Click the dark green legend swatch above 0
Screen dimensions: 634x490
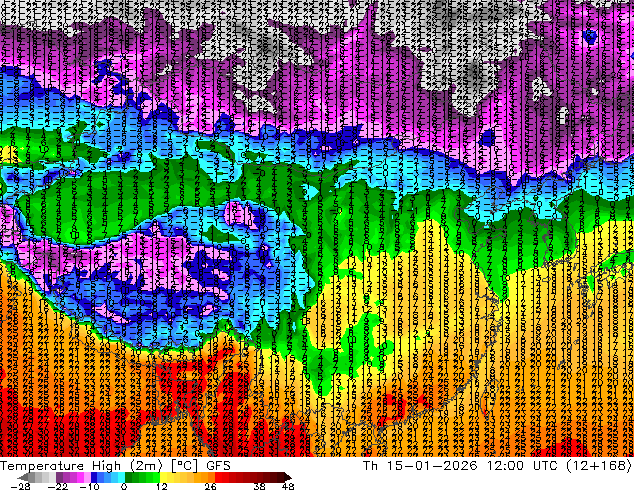[129, 477]
